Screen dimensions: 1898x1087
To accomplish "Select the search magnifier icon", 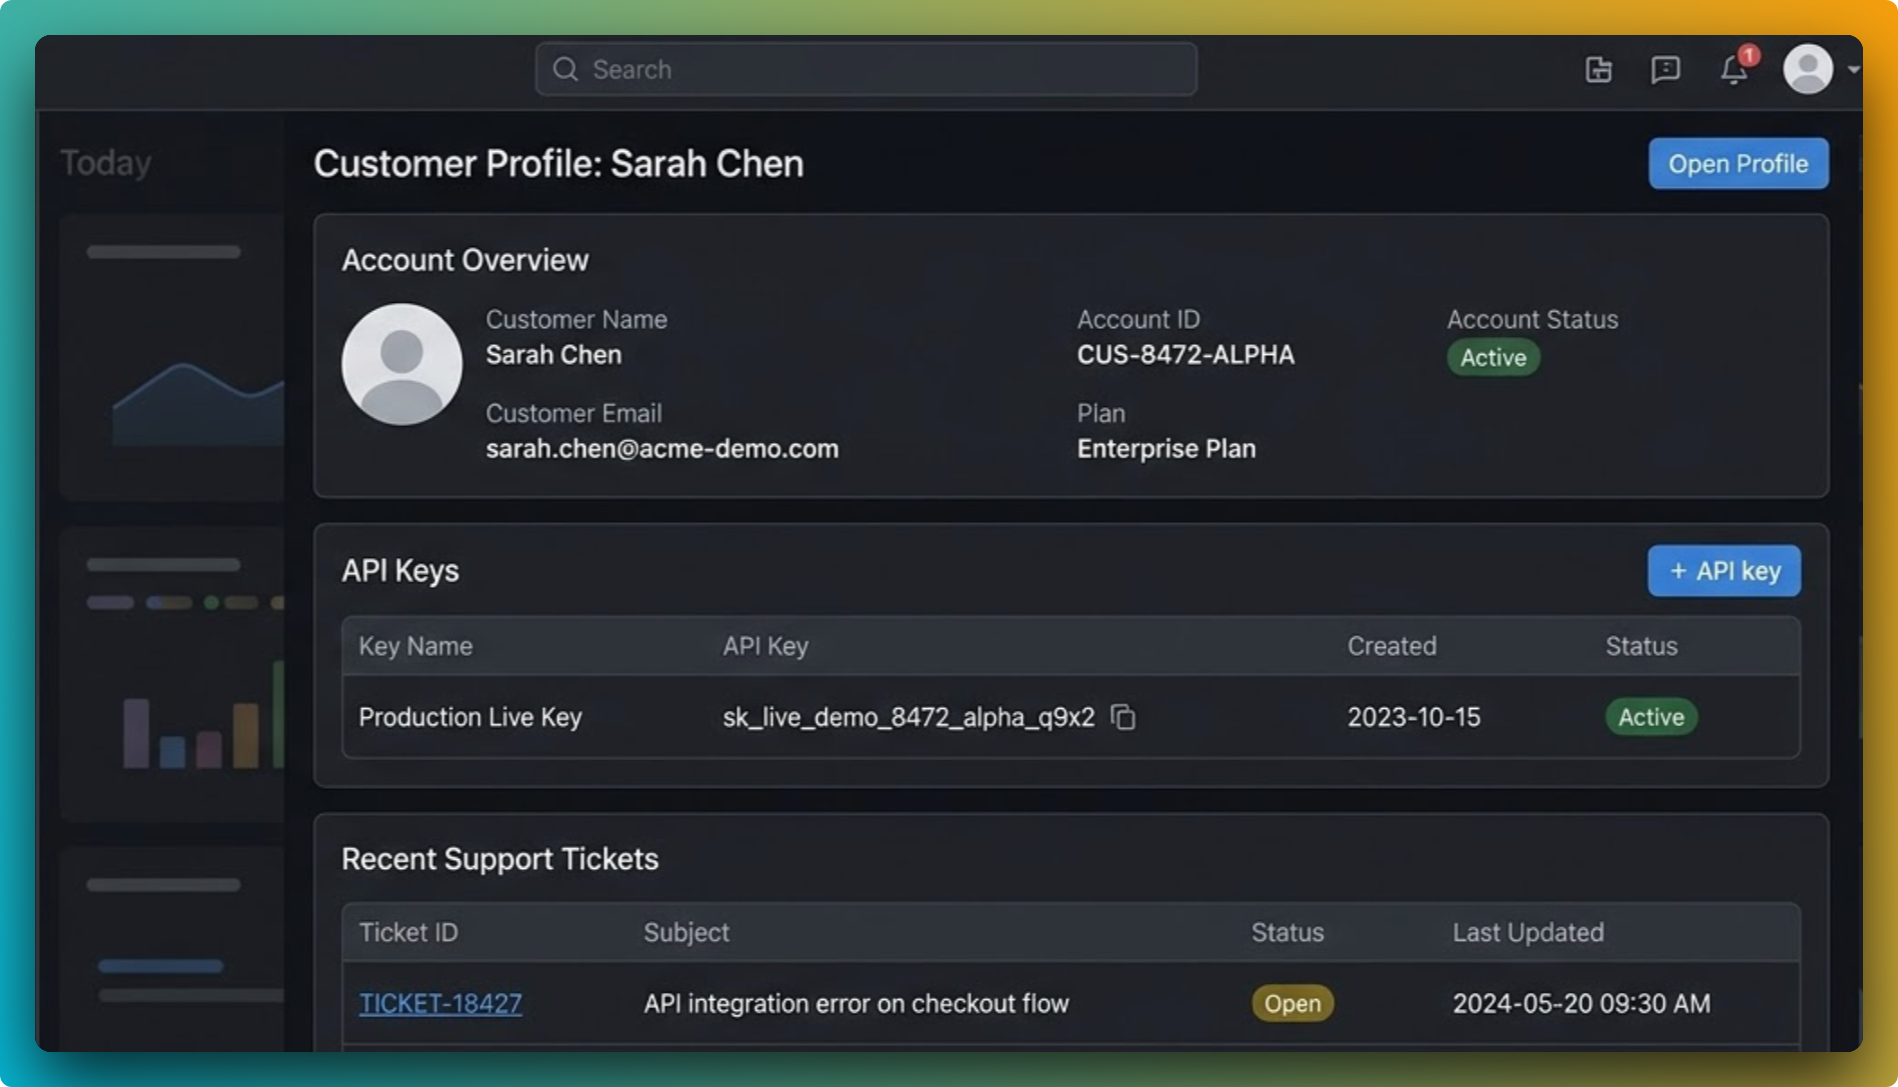I will click(565, 69).
